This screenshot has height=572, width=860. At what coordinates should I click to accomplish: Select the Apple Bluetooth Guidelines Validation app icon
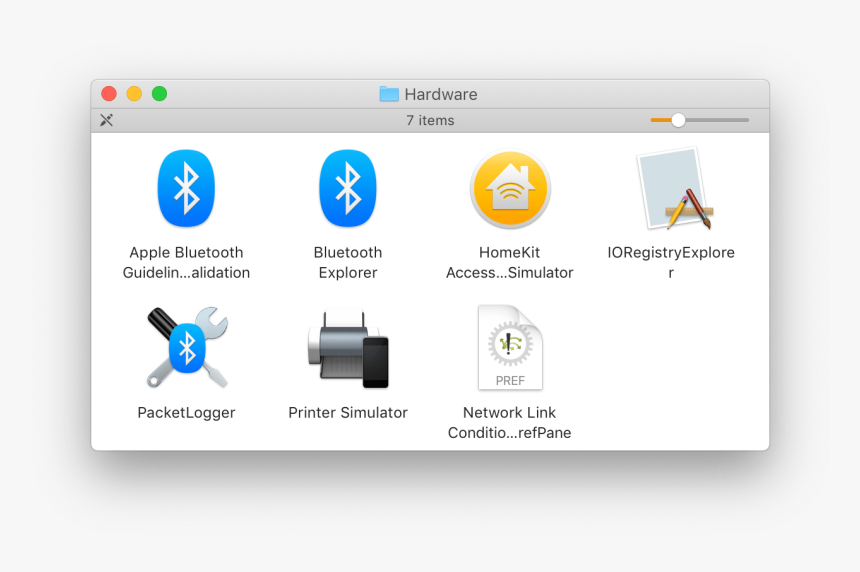click(186, 188)
